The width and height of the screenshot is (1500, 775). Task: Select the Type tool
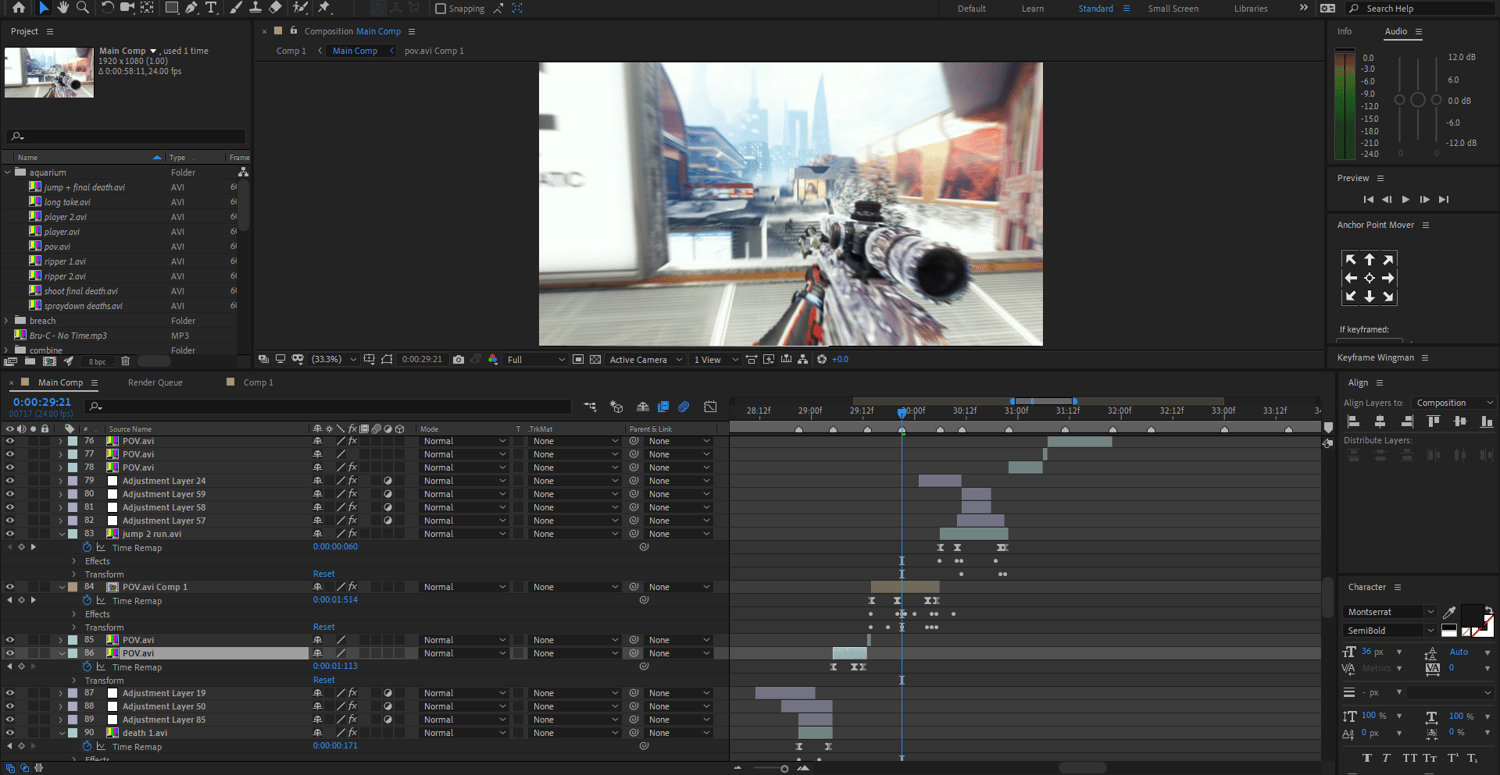[211, 8]
